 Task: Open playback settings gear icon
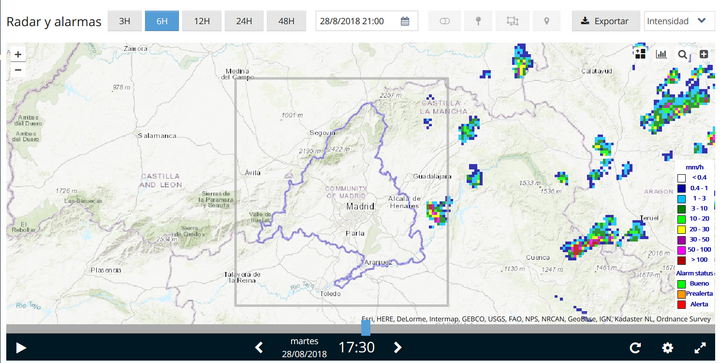pyautogui.click(x=667, y=348)
